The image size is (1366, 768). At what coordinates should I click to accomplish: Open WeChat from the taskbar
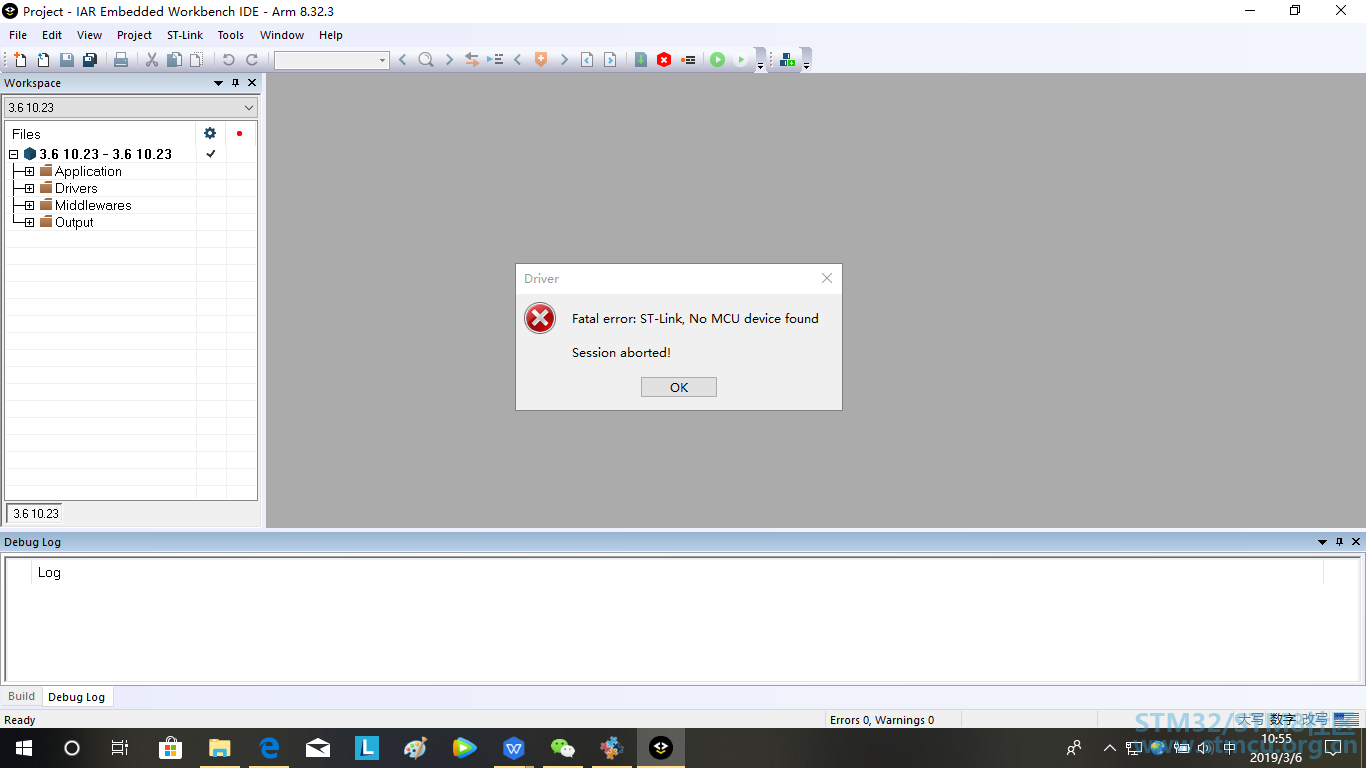(x=563, y=748)
